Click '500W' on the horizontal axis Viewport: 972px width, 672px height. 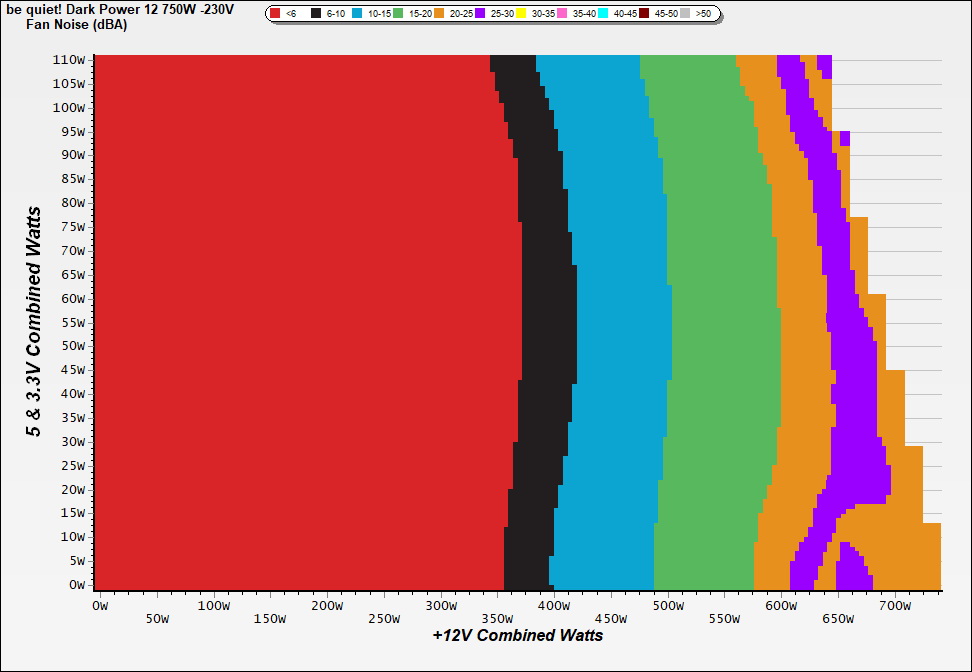667,606
